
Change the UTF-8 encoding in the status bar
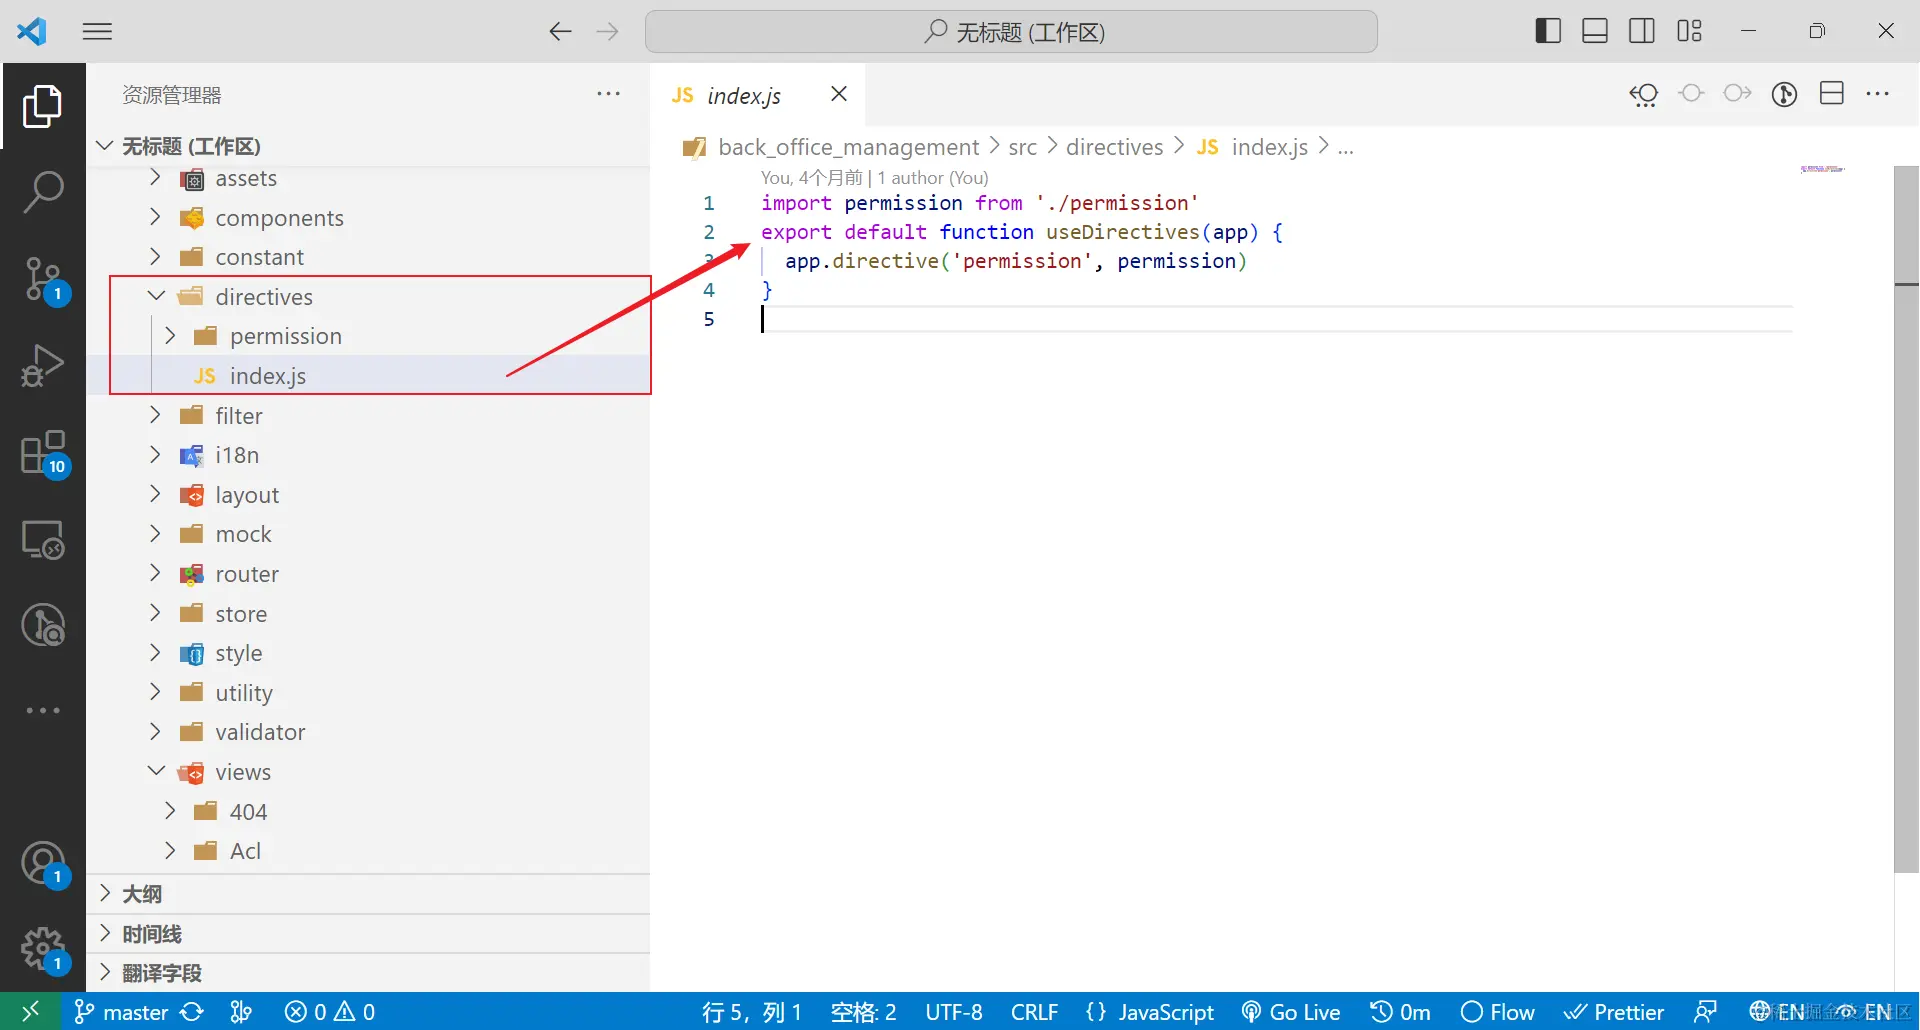click(x=954, y=1012)
